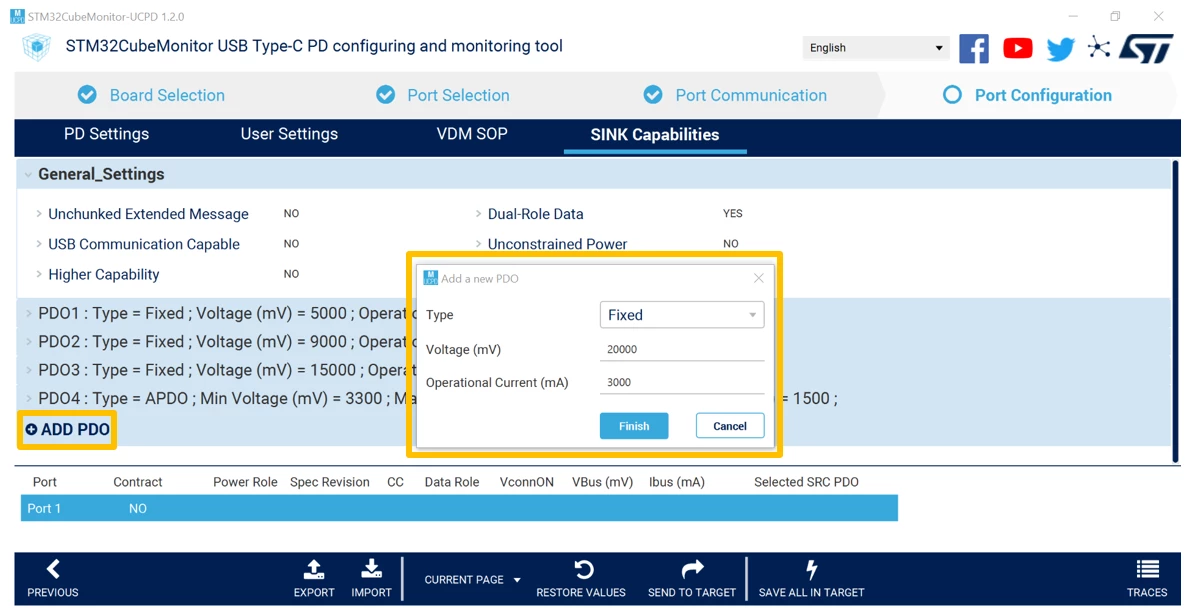Go to Port Communication step
This screenshot has width=1187, height=613.
[735, 95]
